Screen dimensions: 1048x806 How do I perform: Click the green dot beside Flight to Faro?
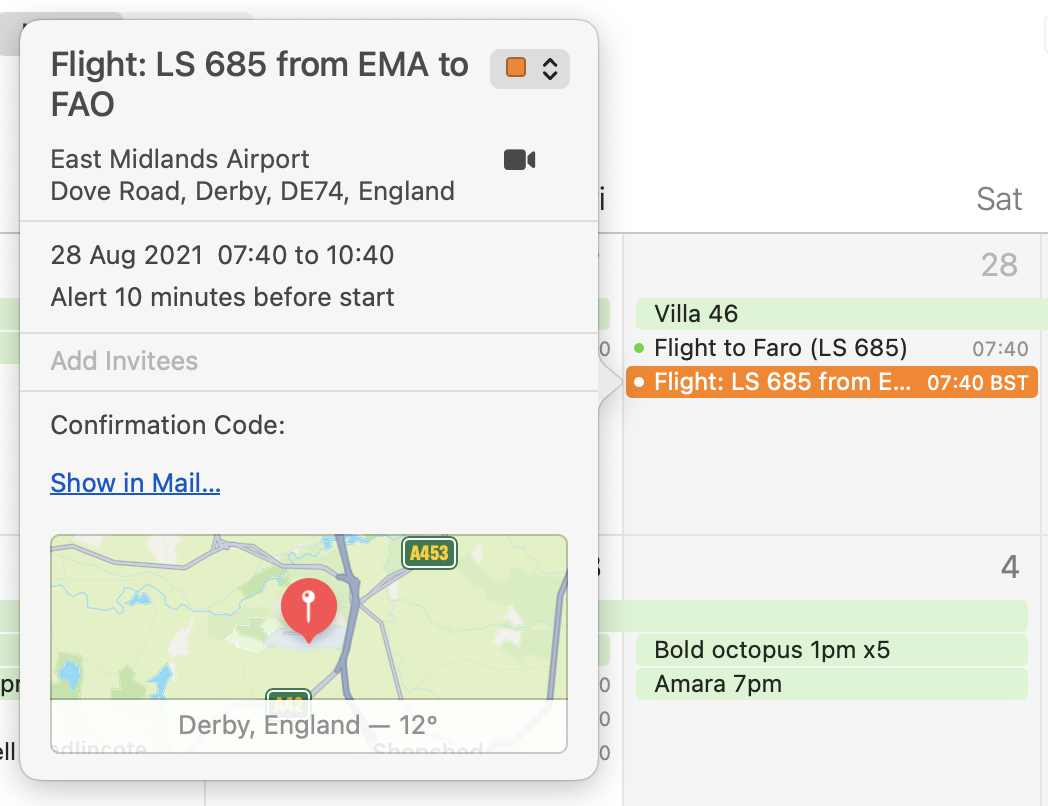click(639, 348)
